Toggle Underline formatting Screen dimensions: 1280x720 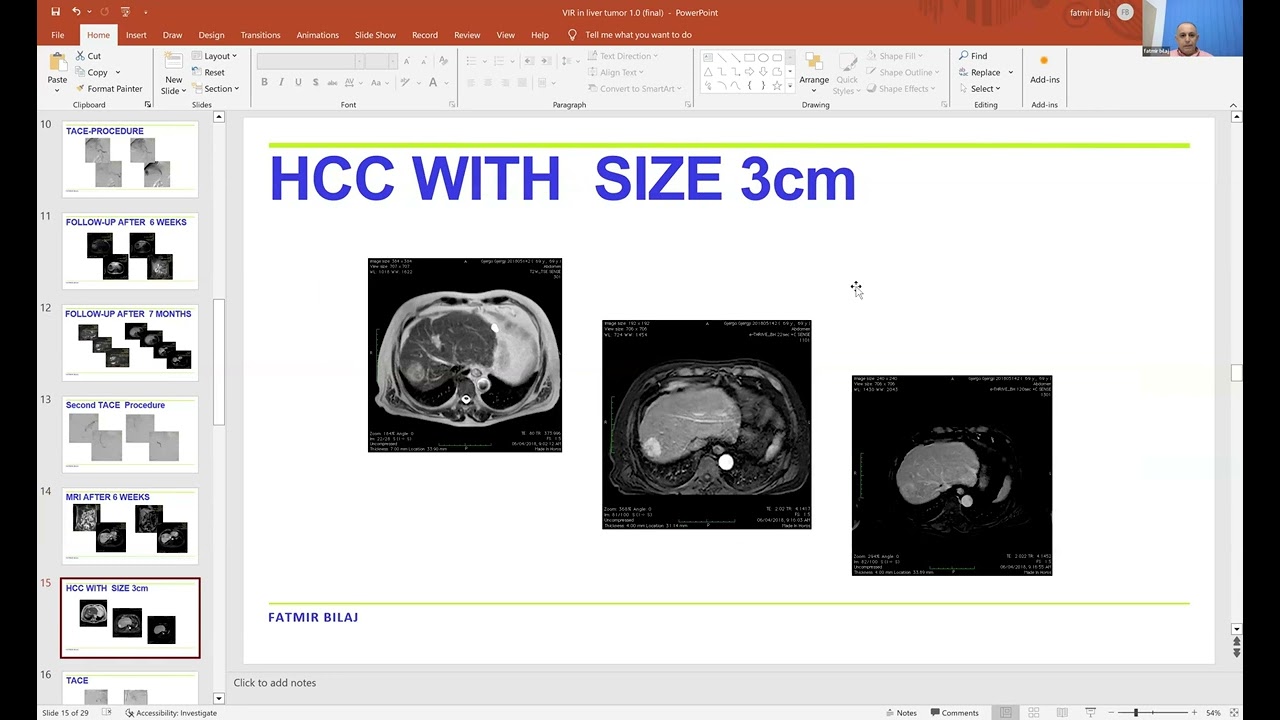298,82
